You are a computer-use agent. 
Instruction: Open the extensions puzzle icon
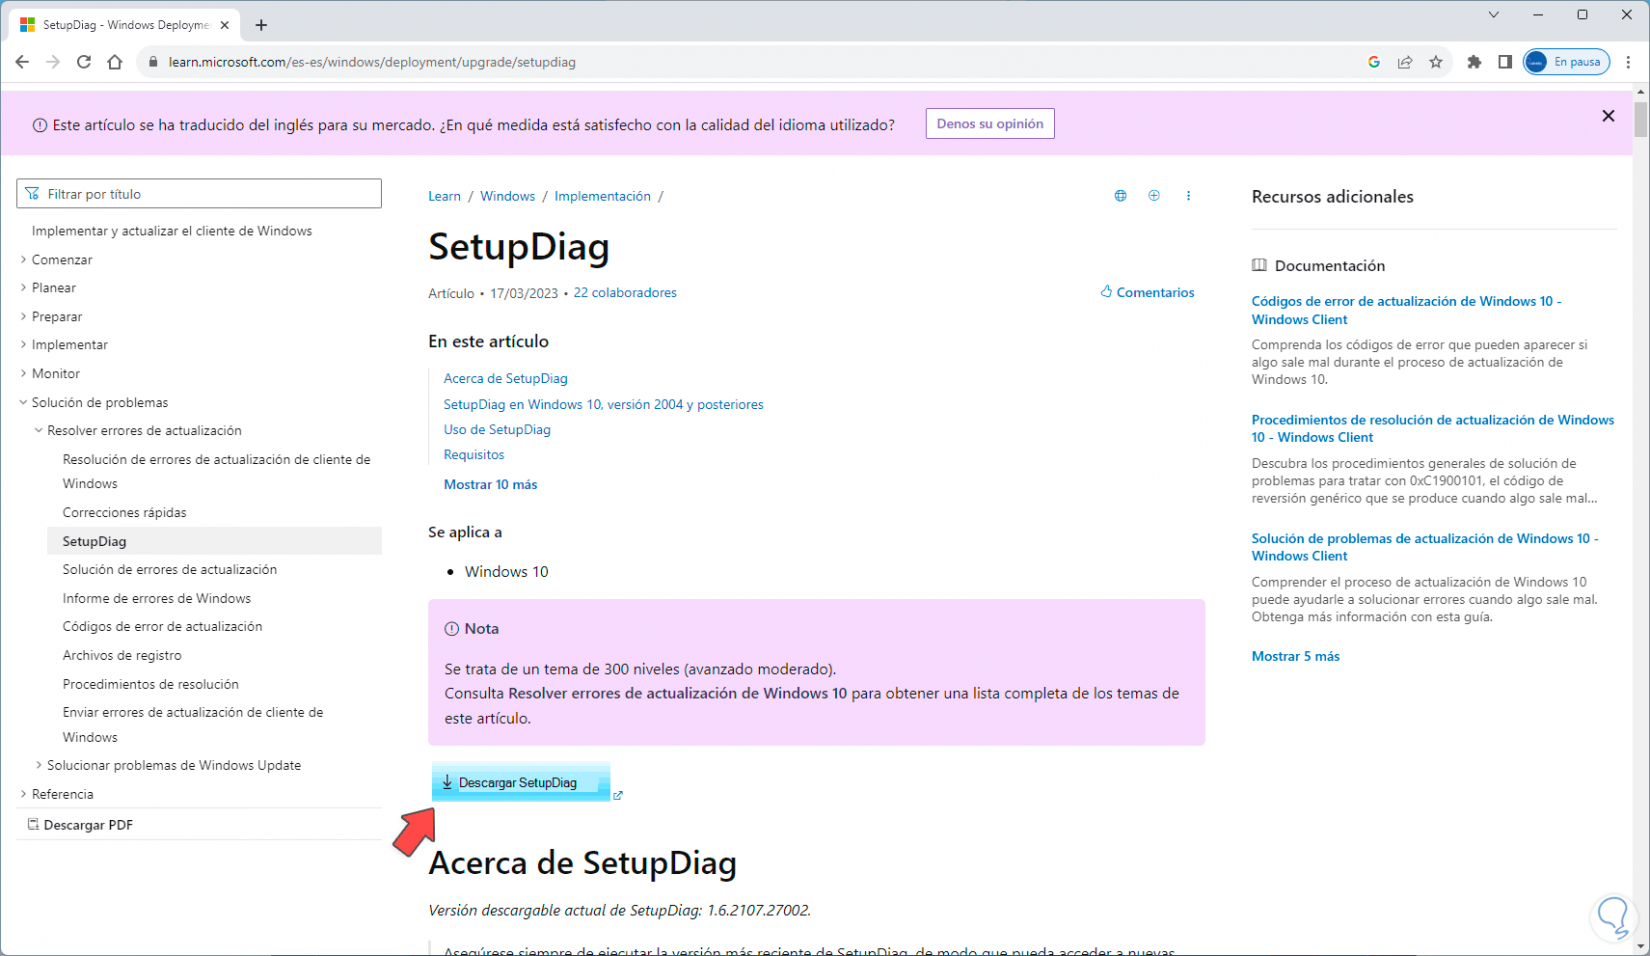pyautogui.click(x=1474, y=62)
